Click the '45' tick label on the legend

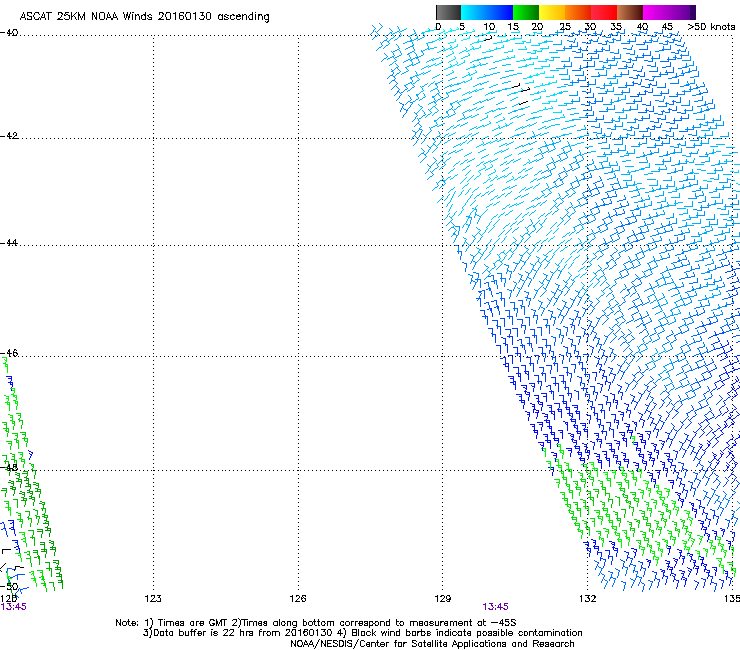[667, 27]
